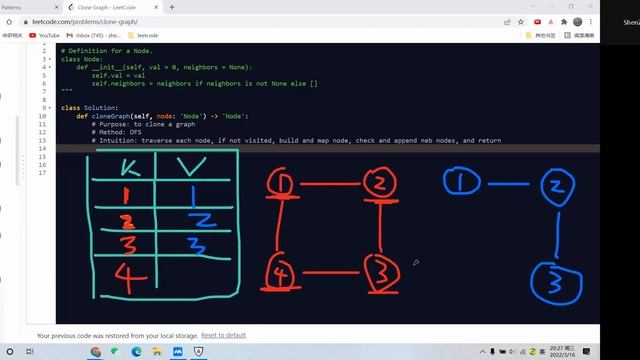The image size is (640, 360).
Task: Close the Clone Graph - LeetCode tab
Action: tap(156, 7)
